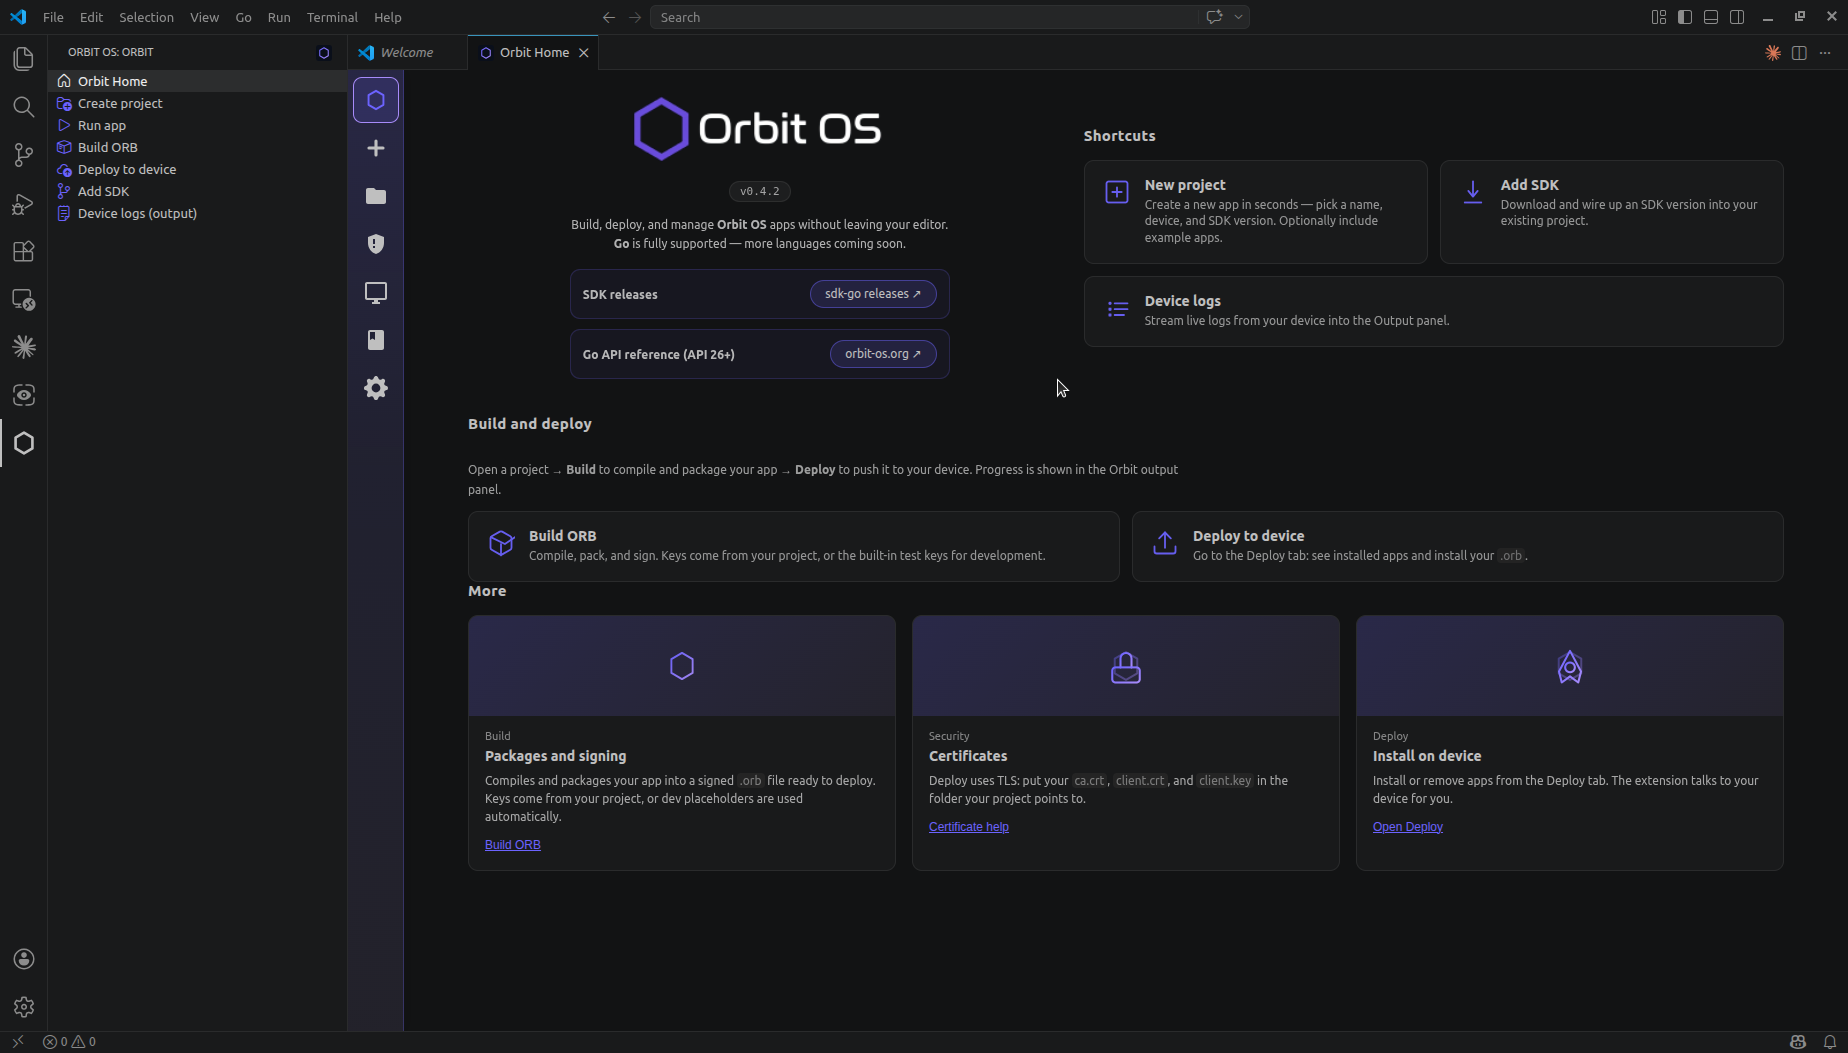Open the monitor device nav icon

tap(376, 292)
